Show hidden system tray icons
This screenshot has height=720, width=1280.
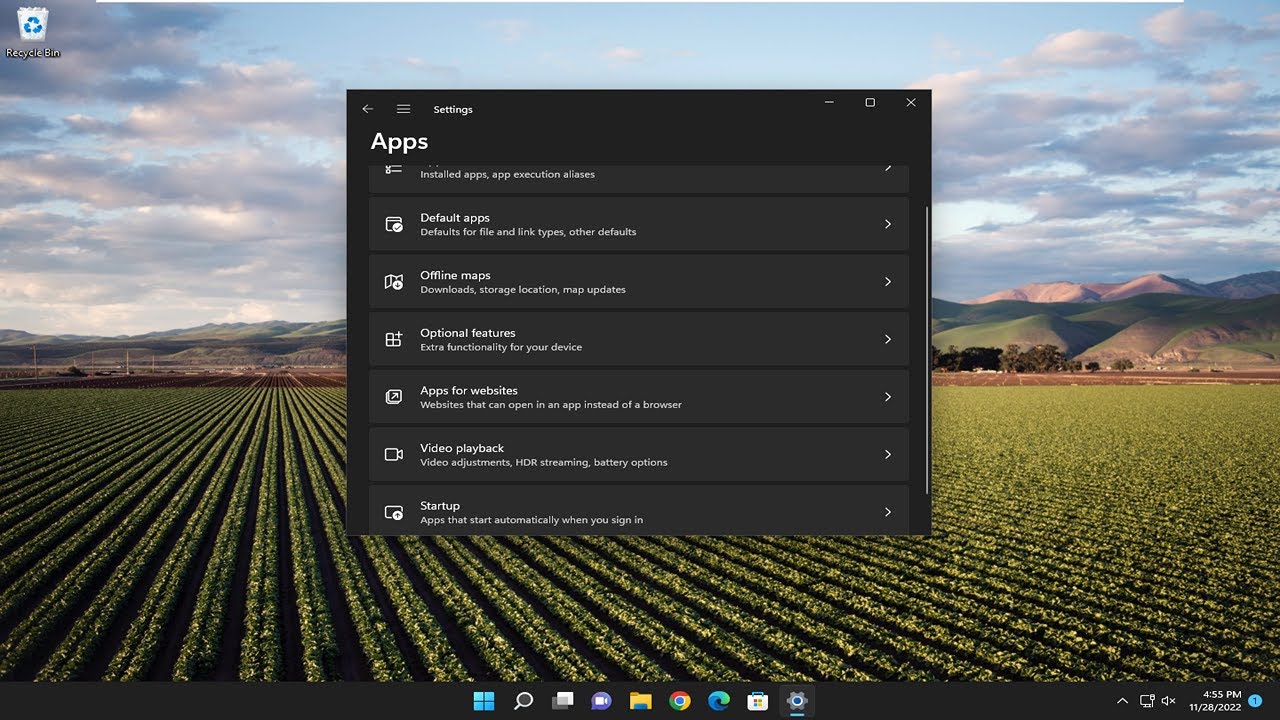pos(1122,701)
